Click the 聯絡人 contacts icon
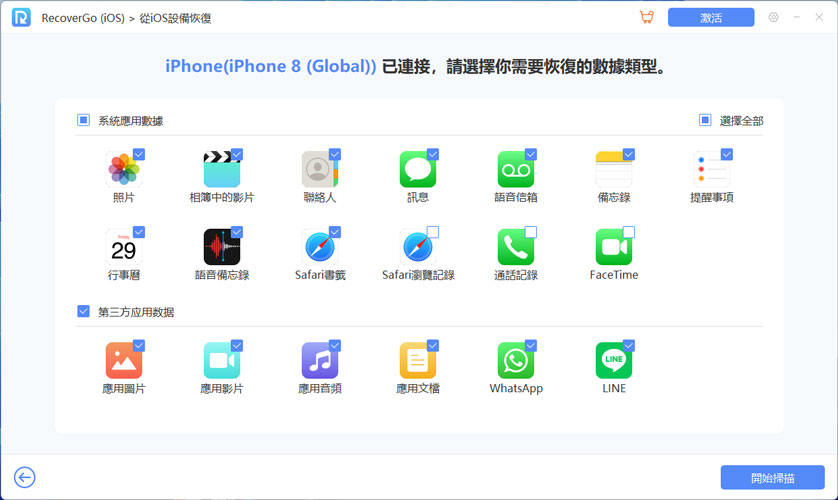Image resolution: width=838 pixels, height=500 pixels. tap(318, 170)
